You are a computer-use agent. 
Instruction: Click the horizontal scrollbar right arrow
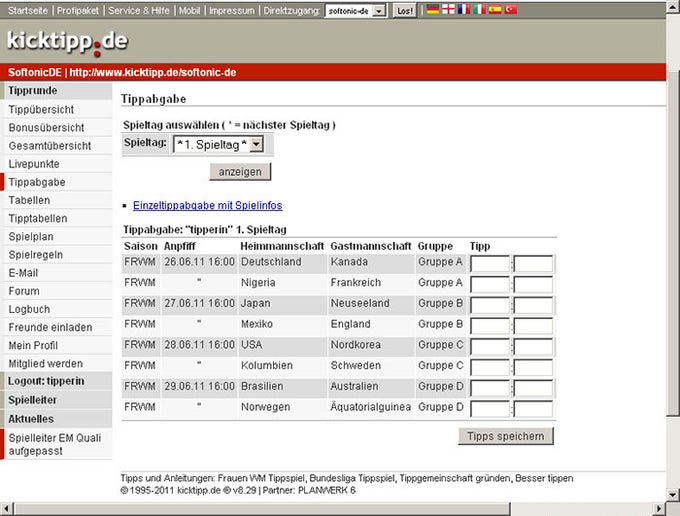coord(659,509)
